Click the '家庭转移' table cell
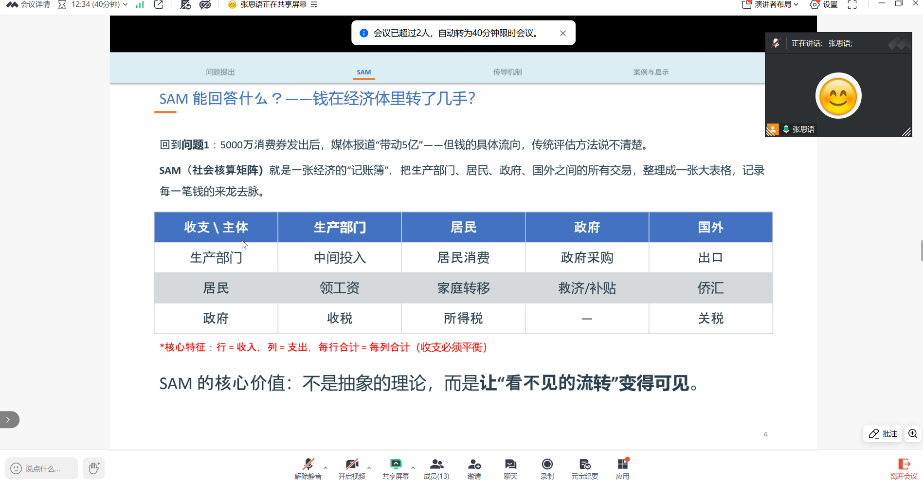The height and width of the screenshot is (483, 923). point(463,288)
